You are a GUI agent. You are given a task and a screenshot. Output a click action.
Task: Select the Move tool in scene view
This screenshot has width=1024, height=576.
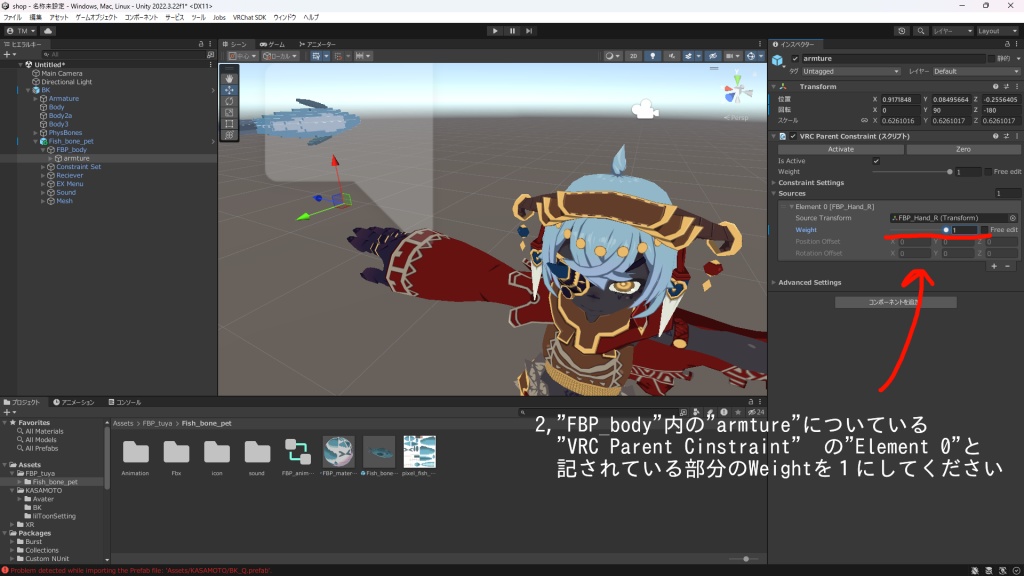229,90
